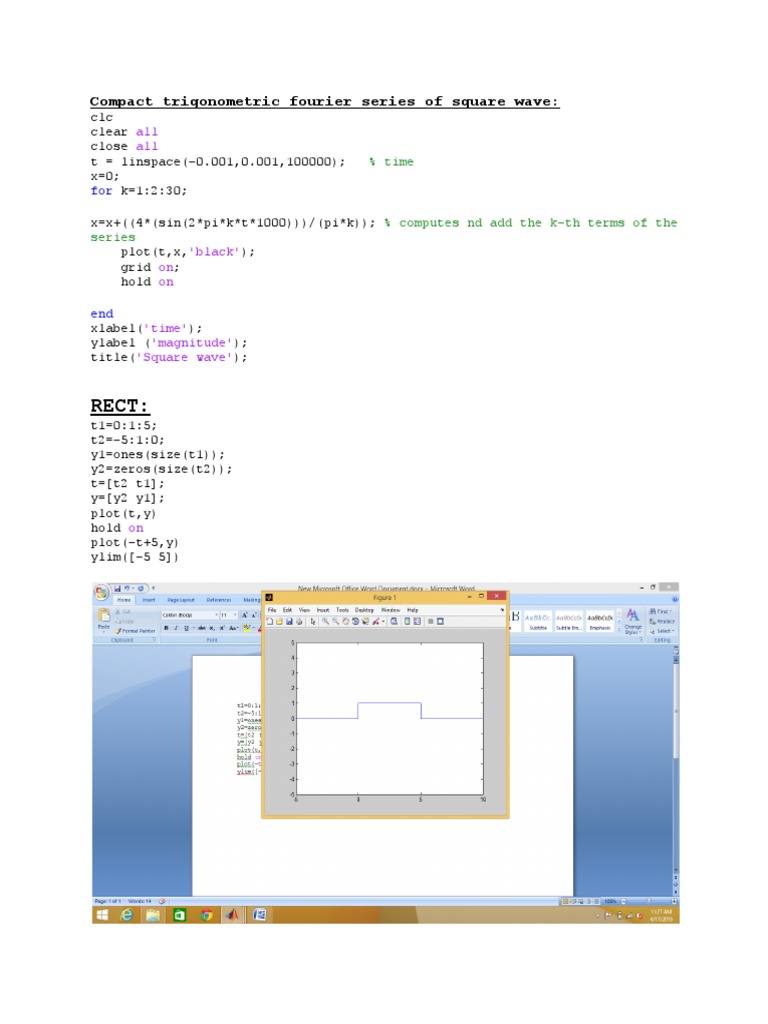Open MATLAB from the Windows taskbar

click(x=231, y=914)
